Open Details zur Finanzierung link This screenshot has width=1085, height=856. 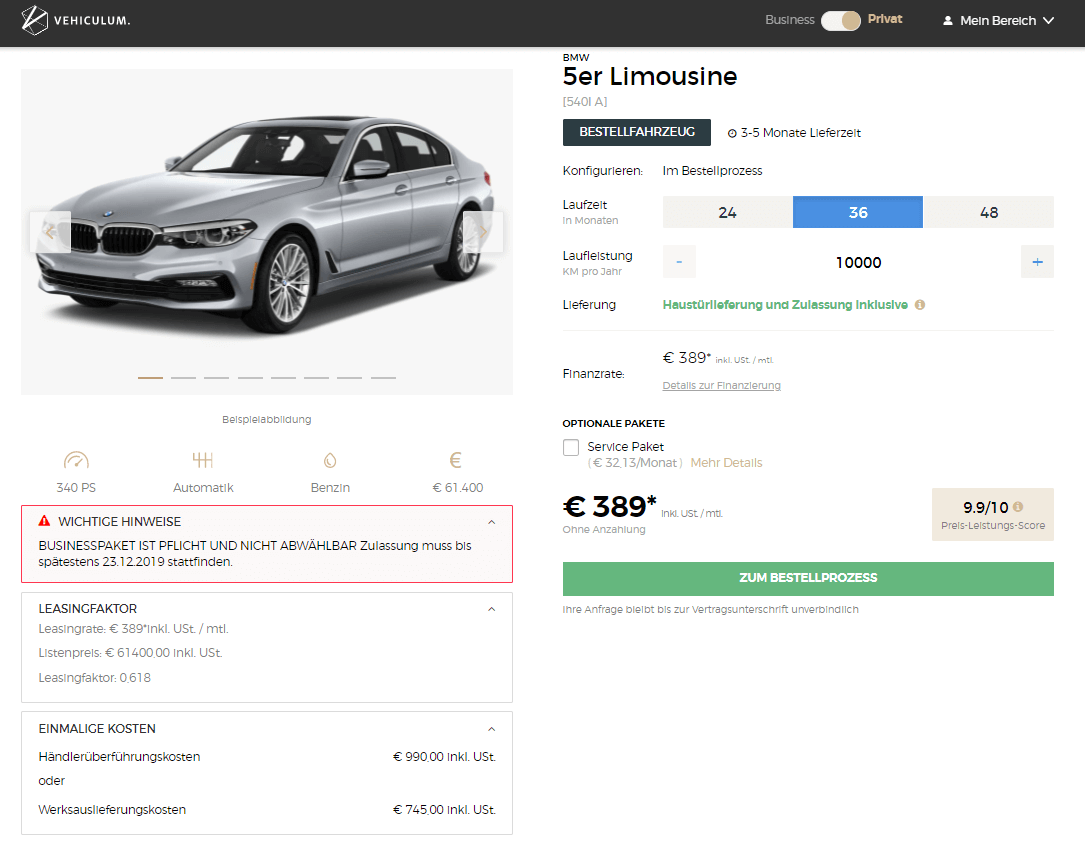722,385
